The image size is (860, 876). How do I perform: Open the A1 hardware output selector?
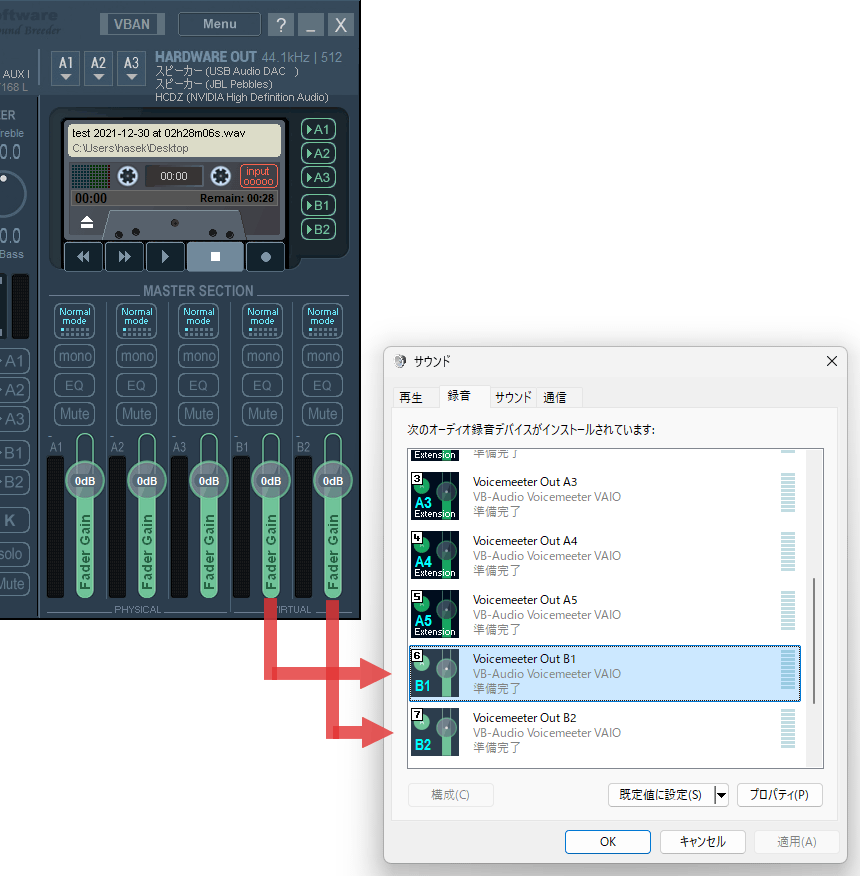pos(66,68)
